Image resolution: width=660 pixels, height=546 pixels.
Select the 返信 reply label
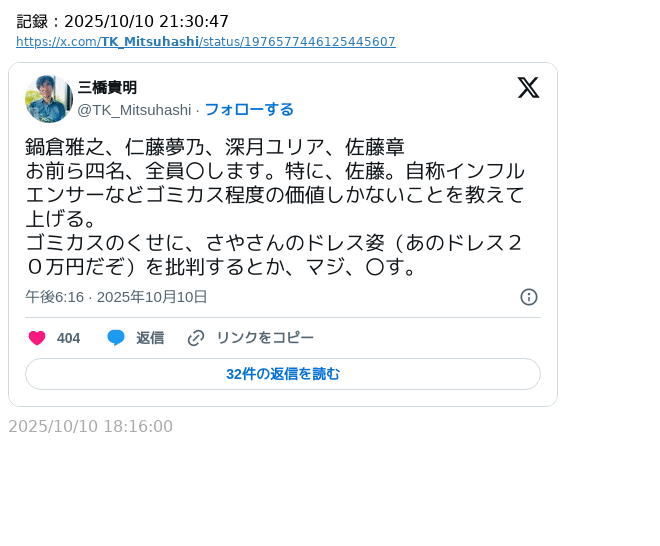pos(150,338)
